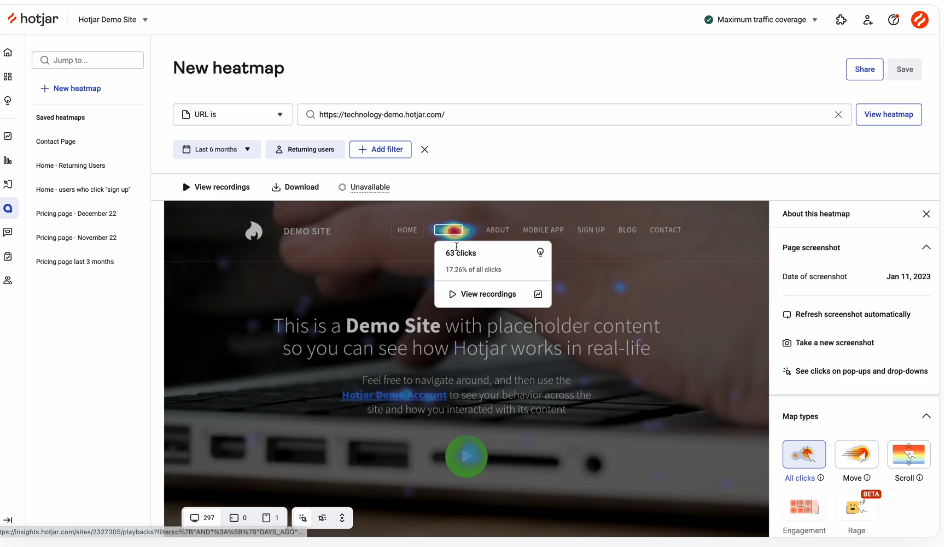The image size is (944, 547).
Task: Click the Hotjar logo
Action: point(33,19)
